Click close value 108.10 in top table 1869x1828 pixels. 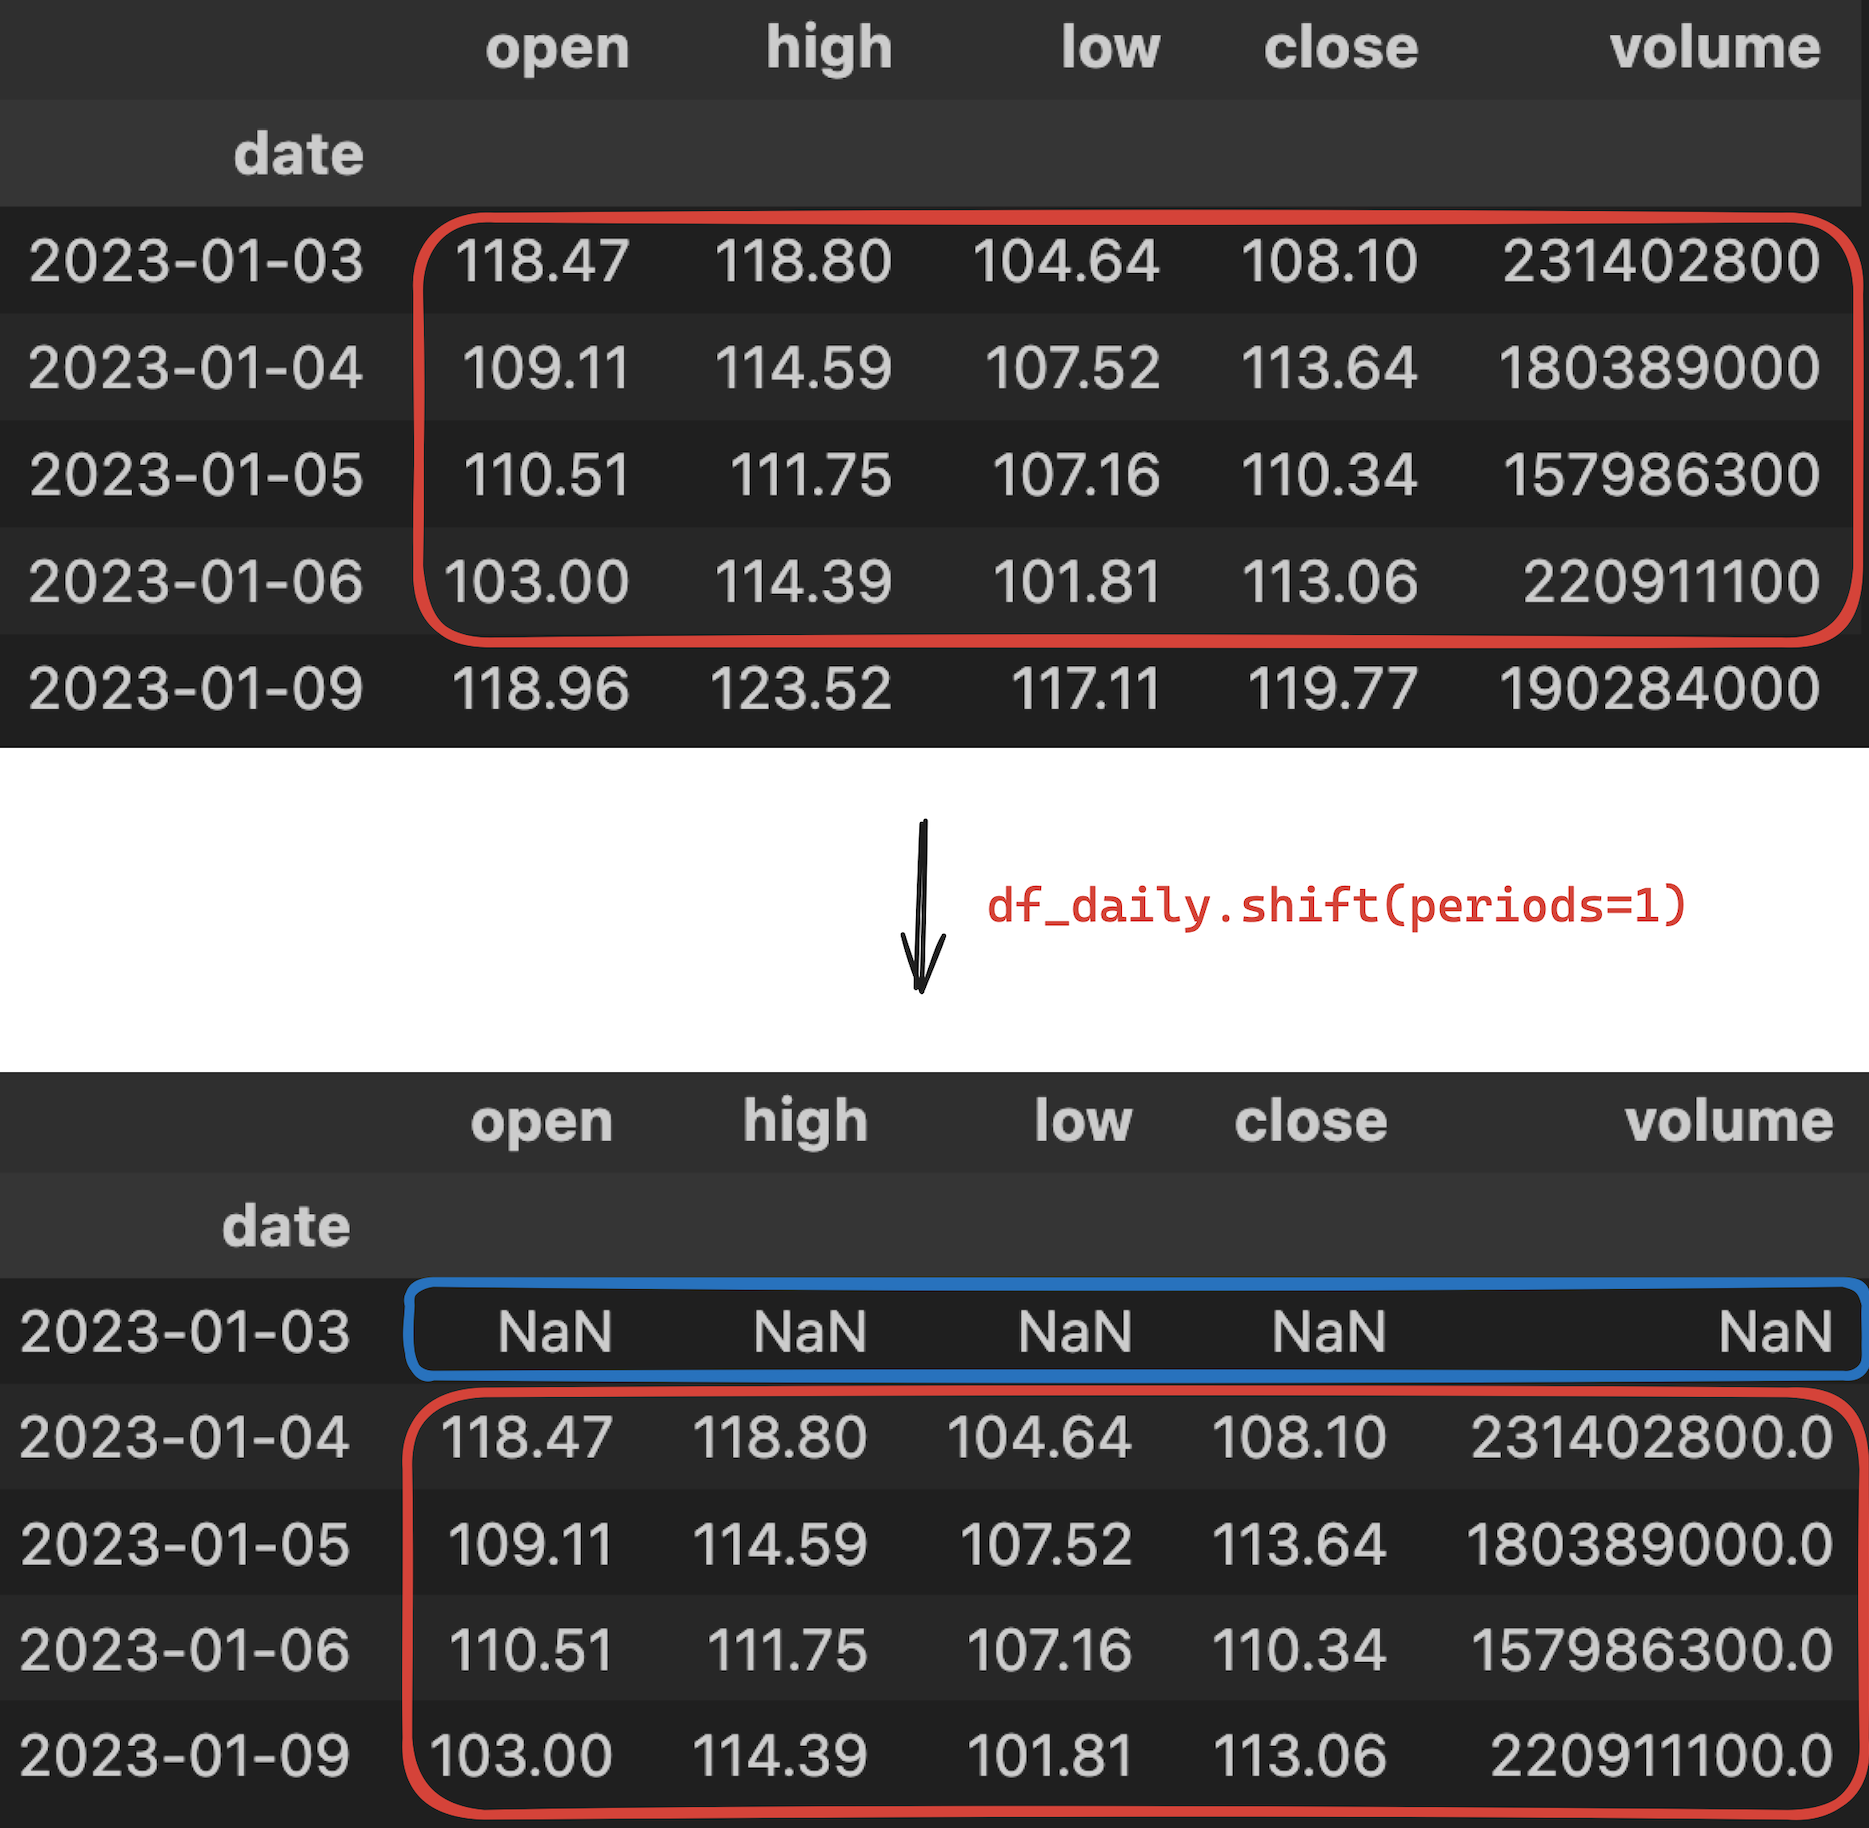click(1330, 261)
